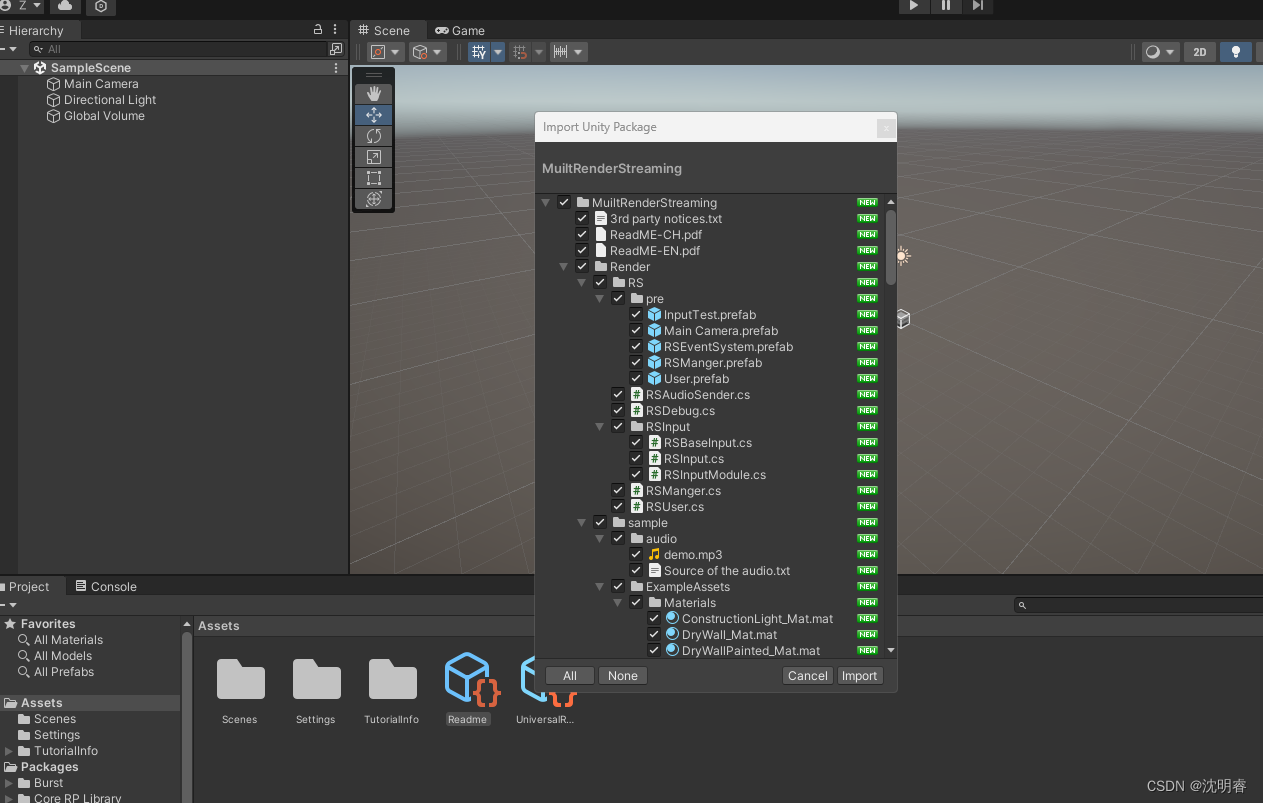The image size is (1263, 803).
Task: Collapse MuiltRenderStreaming root folder
Action: (x=546, y=203)
